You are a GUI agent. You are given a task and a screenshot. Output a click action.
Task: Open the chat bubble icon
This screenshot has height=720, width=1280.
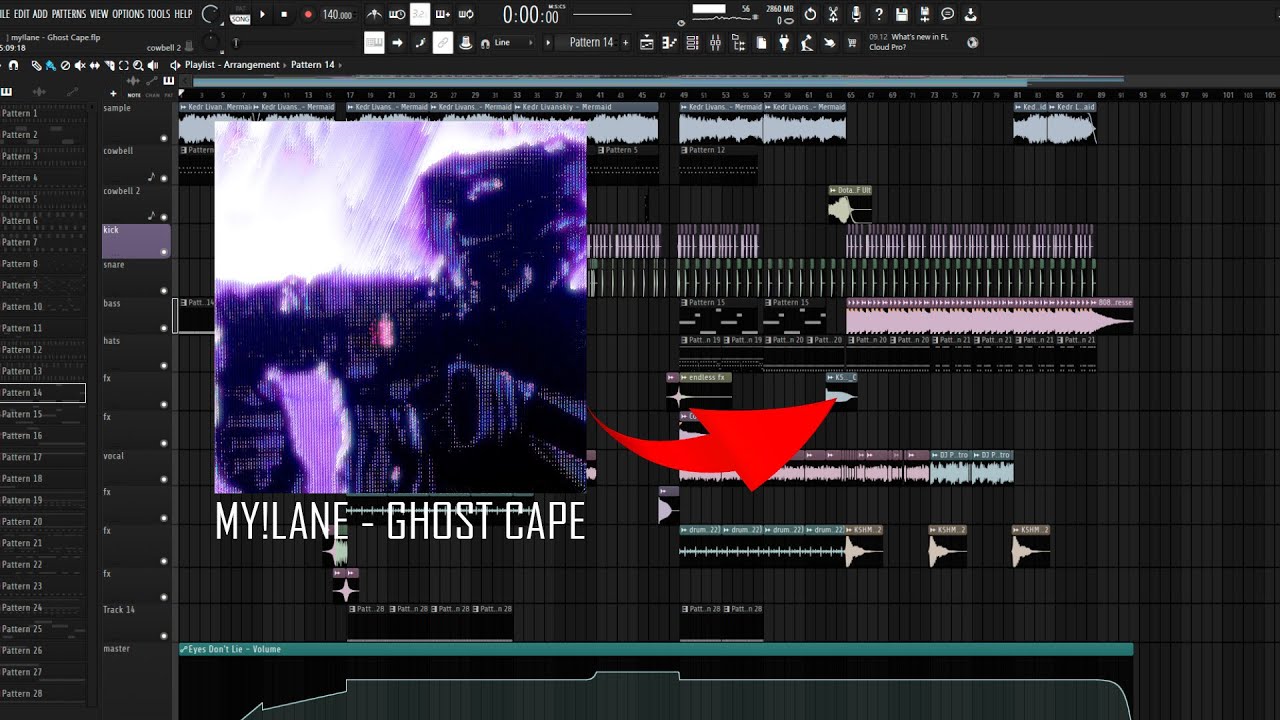[x=948, y=14]
